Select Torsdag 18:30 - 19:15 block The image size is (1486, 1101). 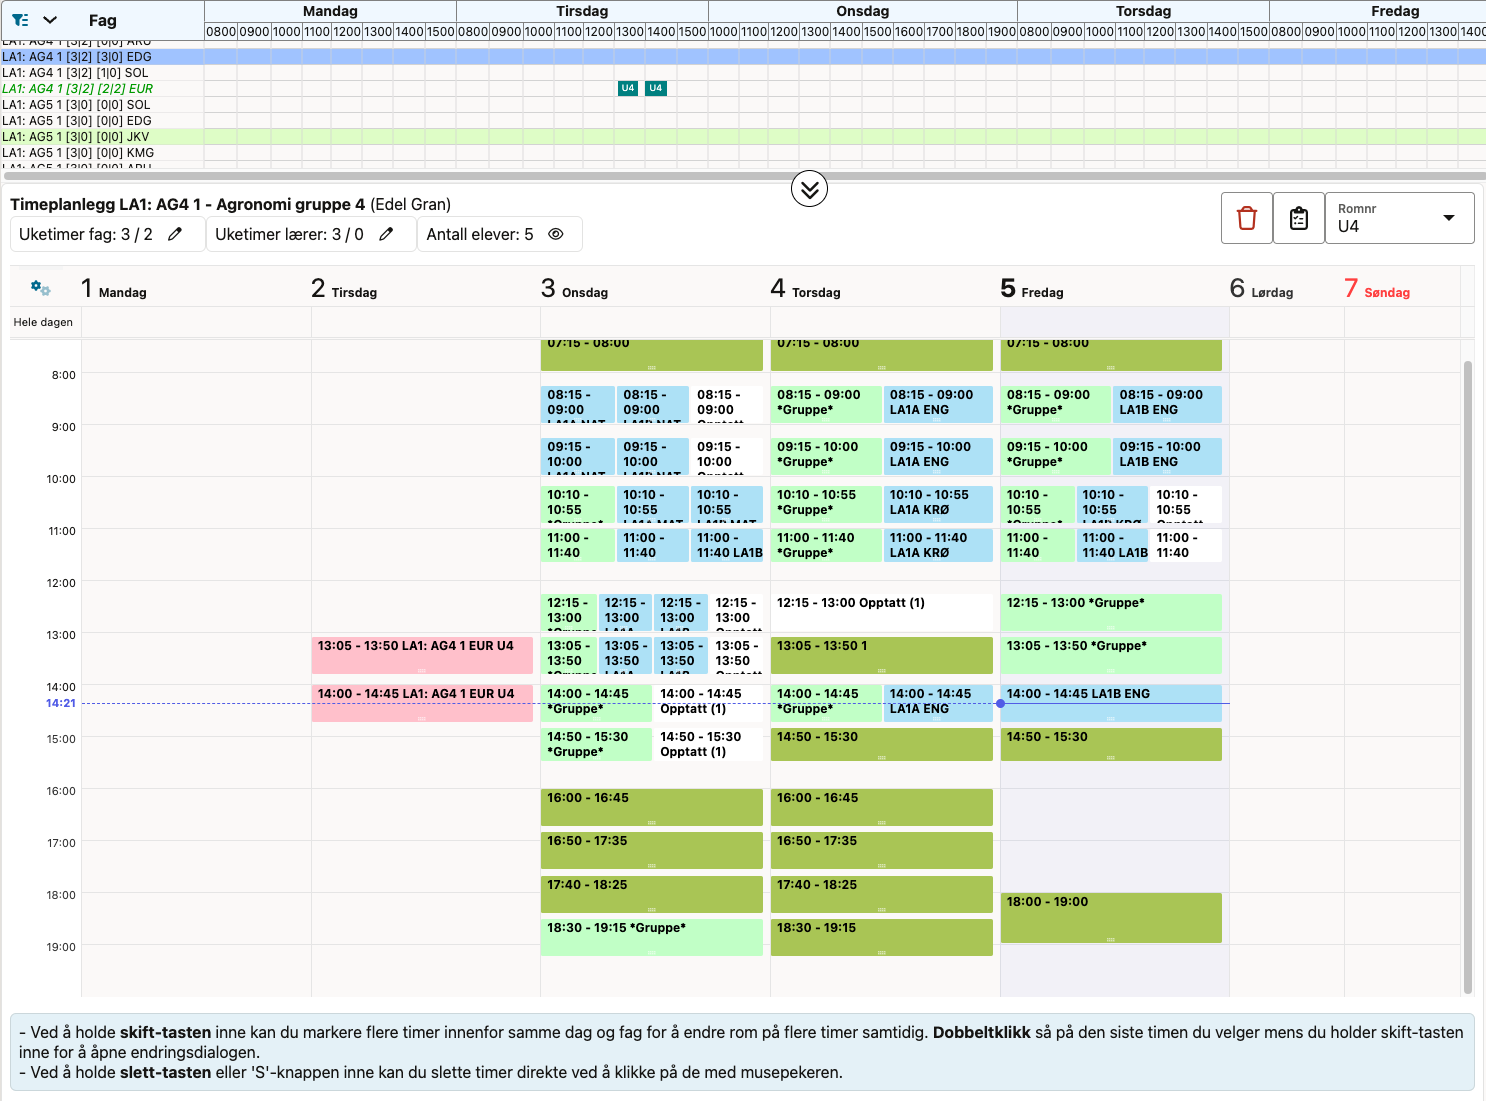[882, 937]
